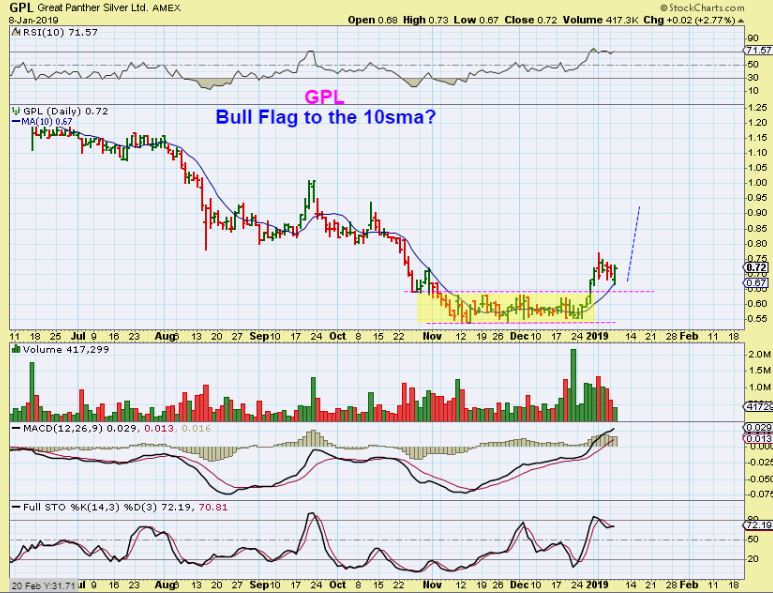Viewport: 773px width, 593px height.
Task: Click the StockCharts.com watermark link
Action: [702, 7]
